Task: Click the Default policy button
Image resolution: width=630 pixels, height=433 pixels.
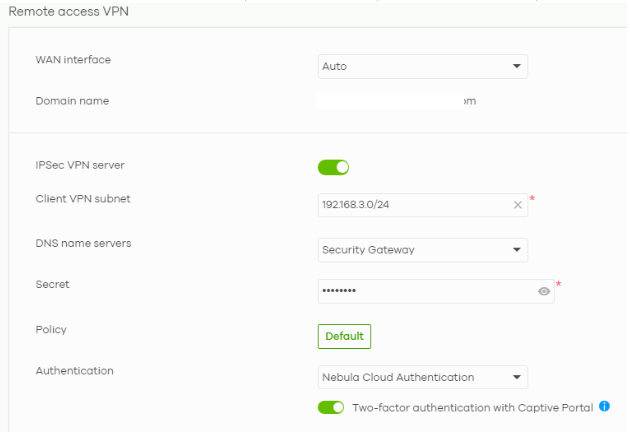Action: [x=344, y=336]
